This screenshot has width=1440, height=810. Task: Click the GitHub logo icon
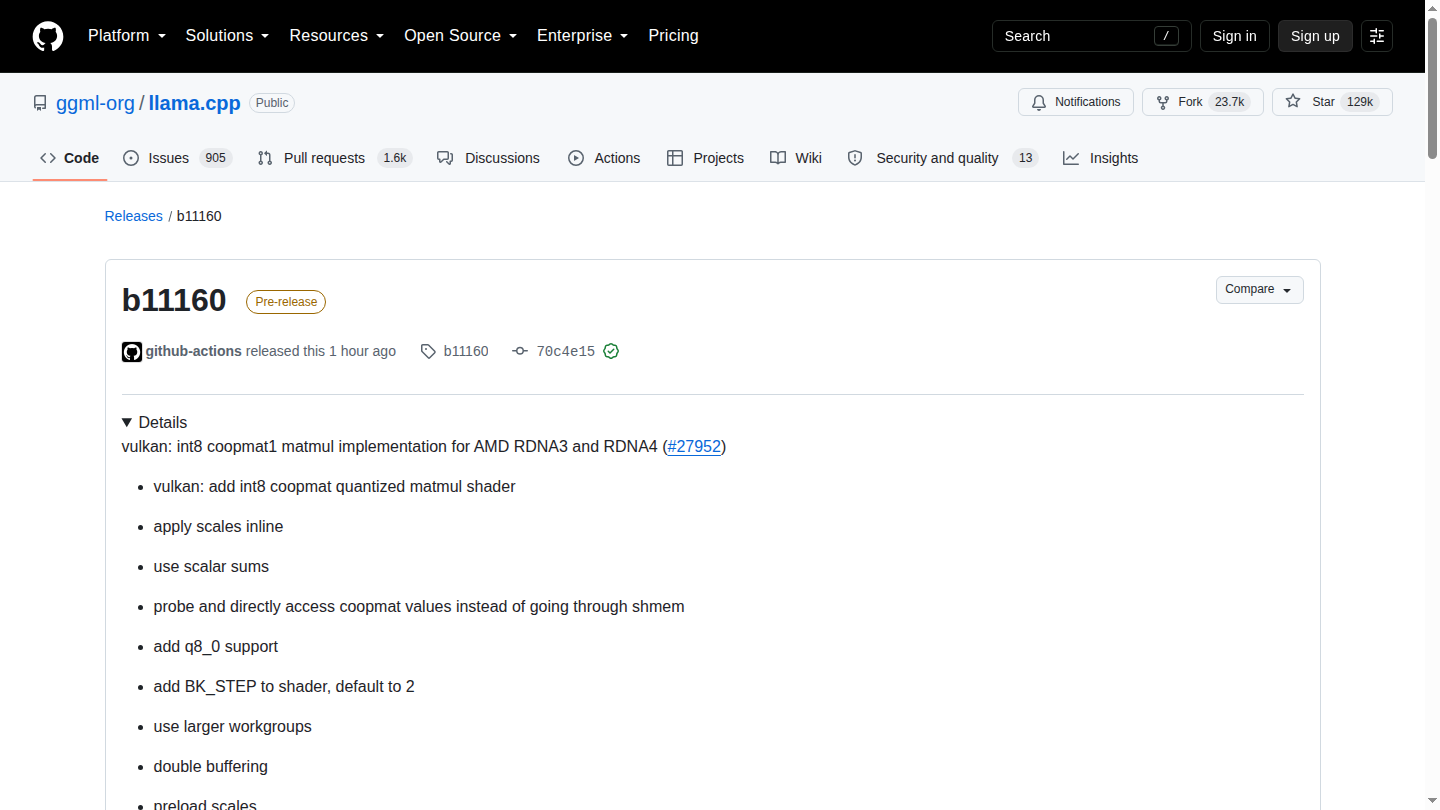pyautogui.click(x=48, y=36)
